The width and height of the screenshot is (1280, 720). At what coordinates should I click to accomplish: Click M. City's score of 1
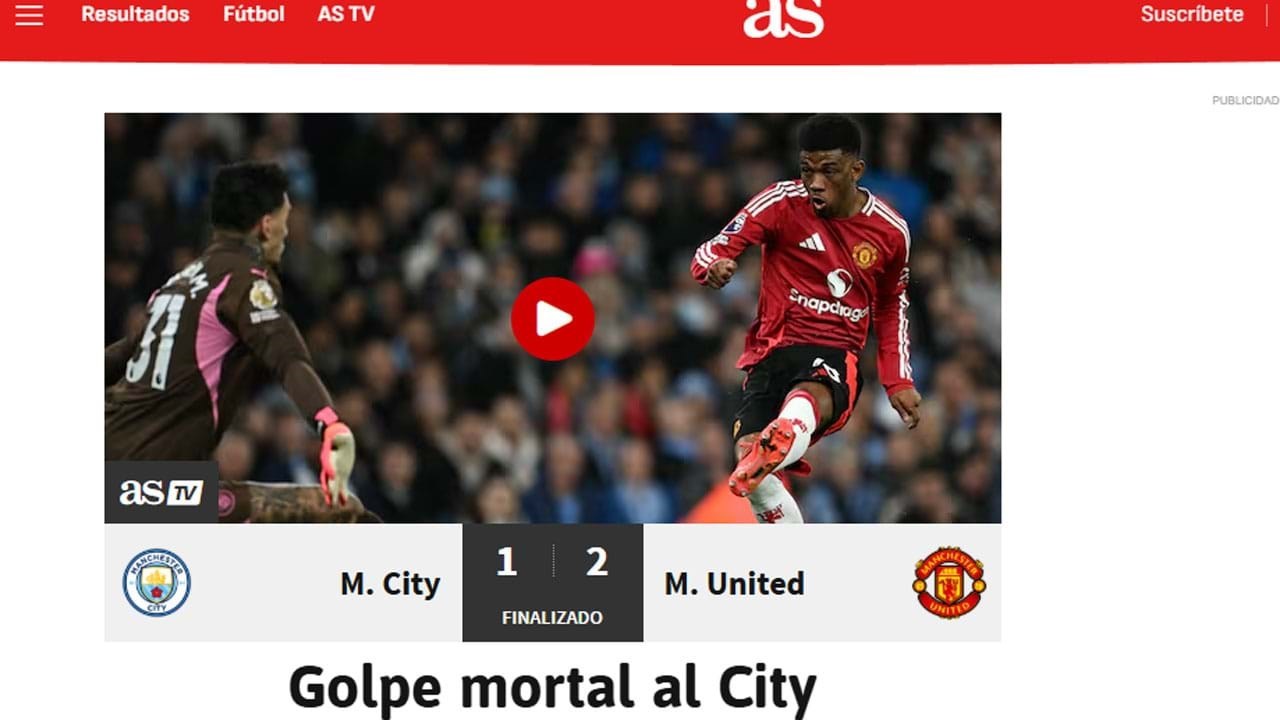(507, 562)
